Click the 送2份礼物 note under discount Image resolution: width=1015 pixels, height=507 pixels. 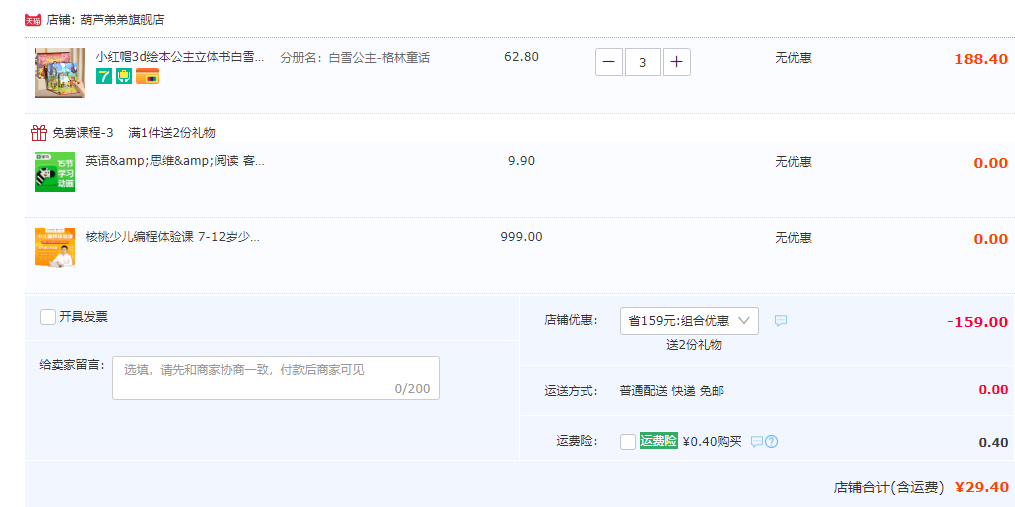pyautogui.click(x=694, y=345)
